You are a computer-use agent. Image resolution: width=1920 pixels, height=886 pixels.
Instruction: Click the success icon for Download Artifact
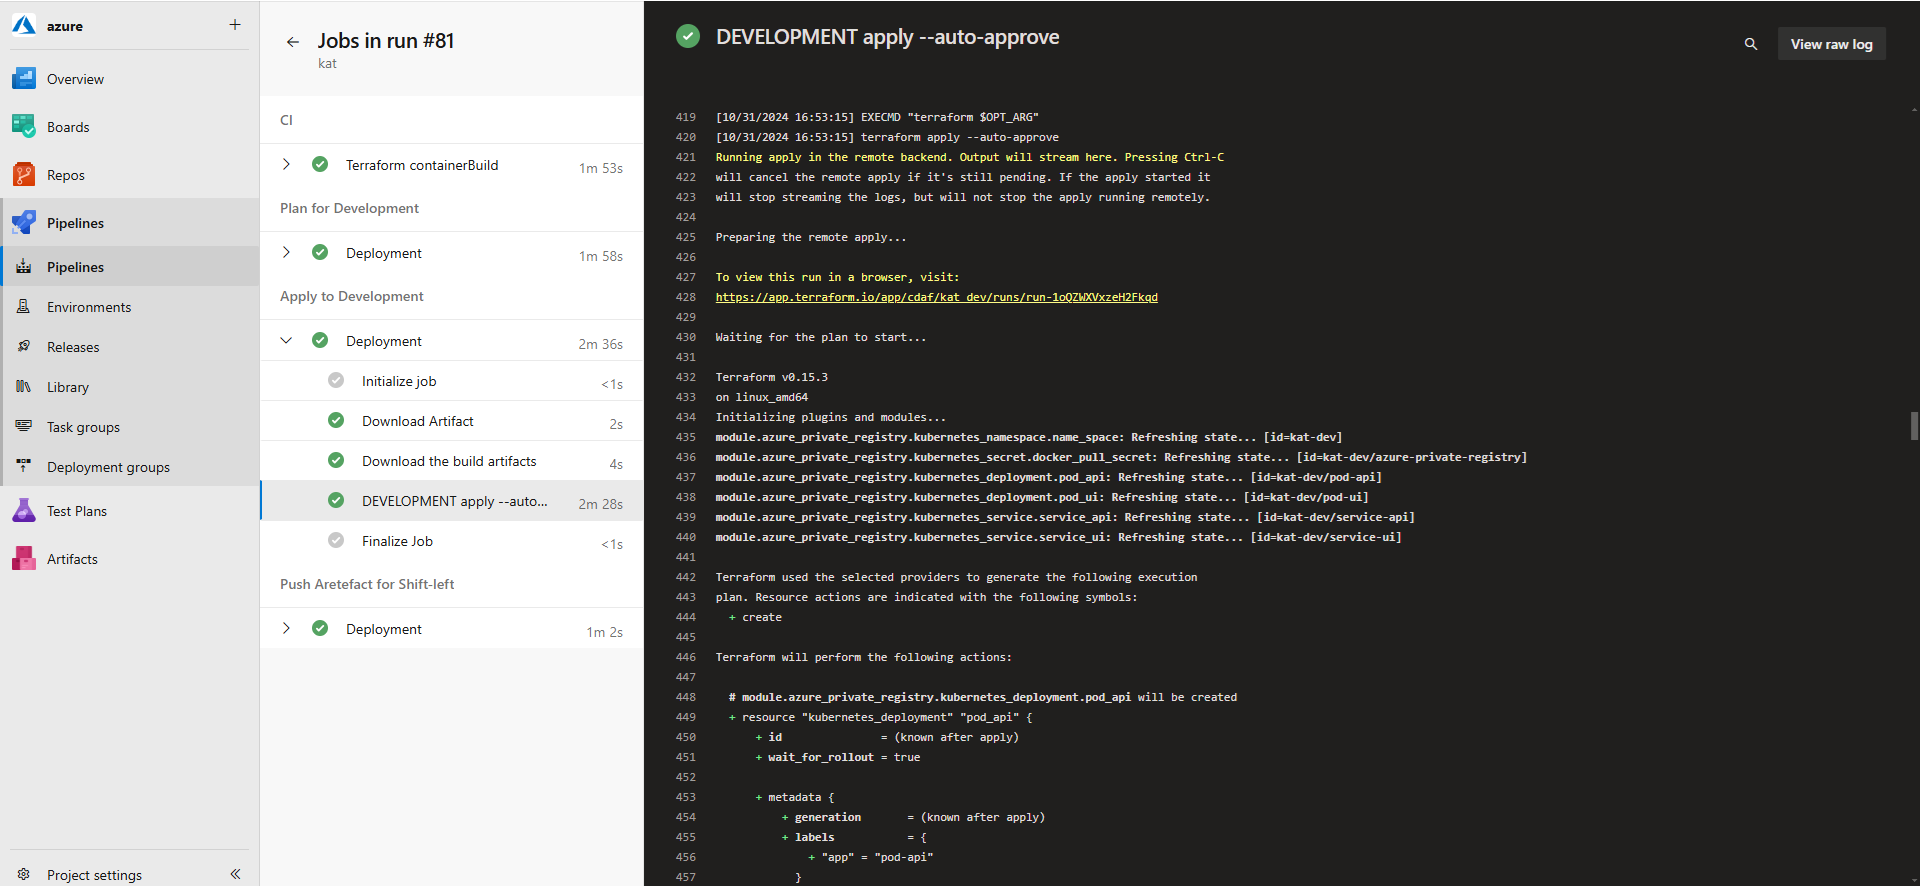click(336, 420)
